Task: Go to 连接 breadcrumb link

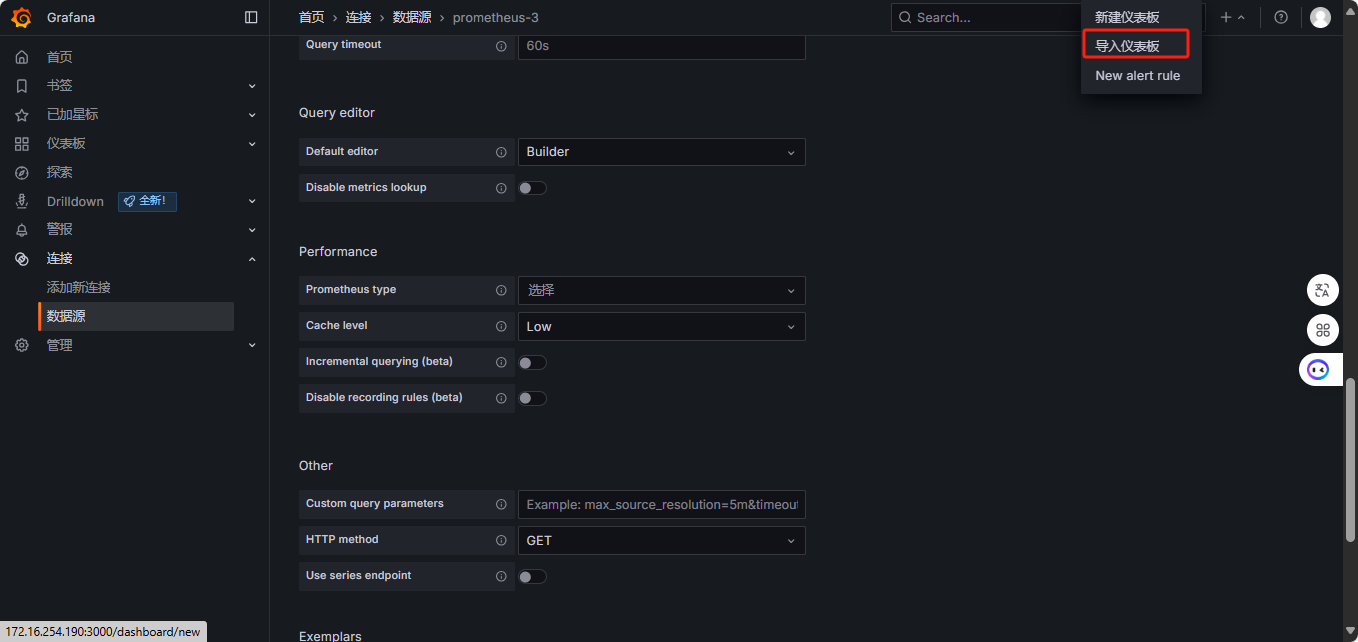Action: coord(359,18)
